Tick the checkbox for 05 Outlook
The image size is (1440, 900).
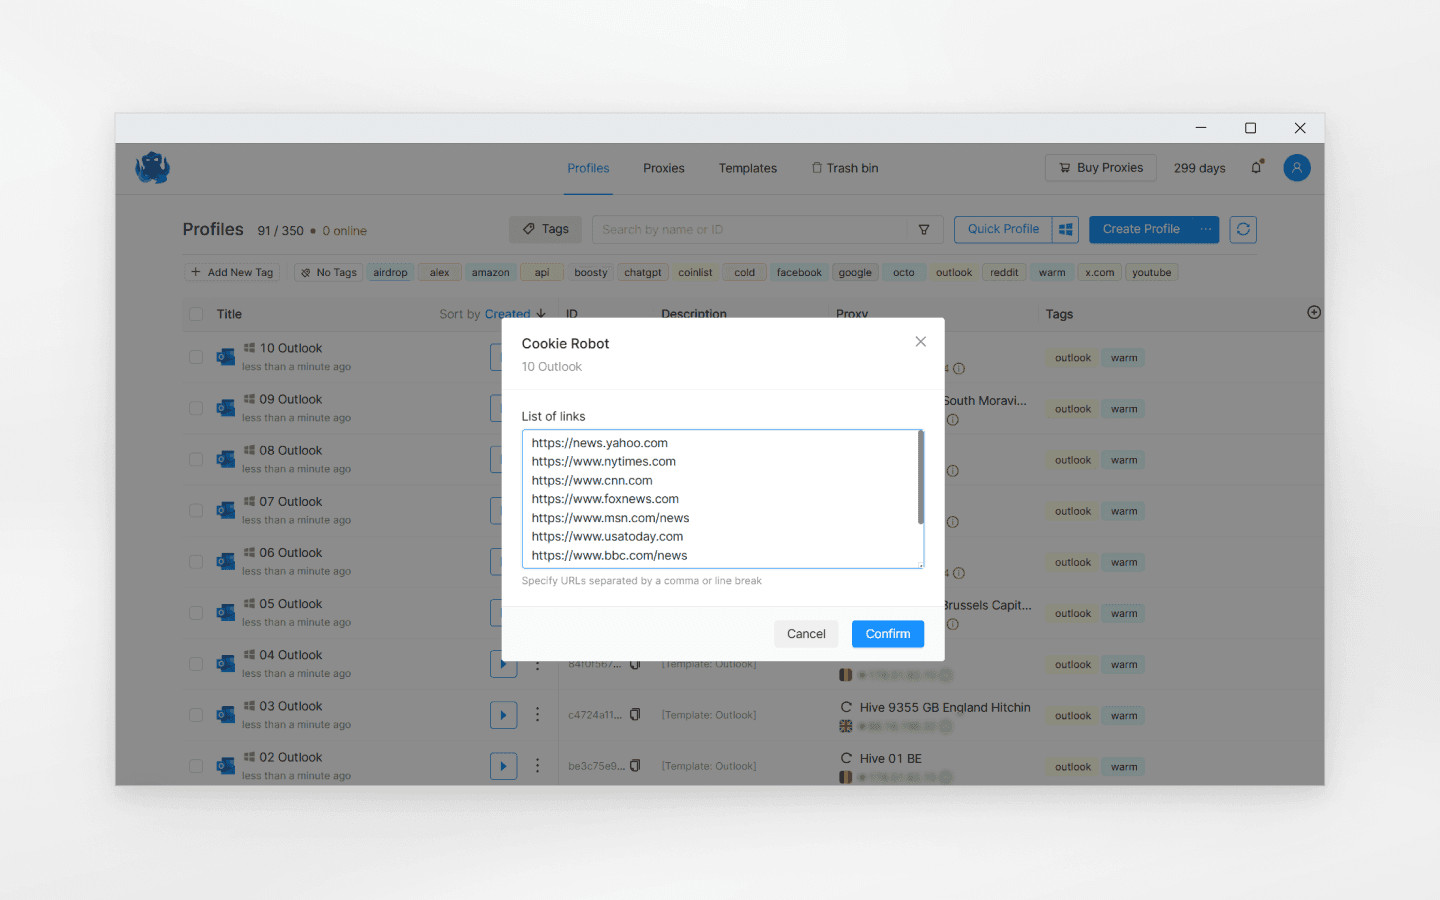(x=196, y=612)
